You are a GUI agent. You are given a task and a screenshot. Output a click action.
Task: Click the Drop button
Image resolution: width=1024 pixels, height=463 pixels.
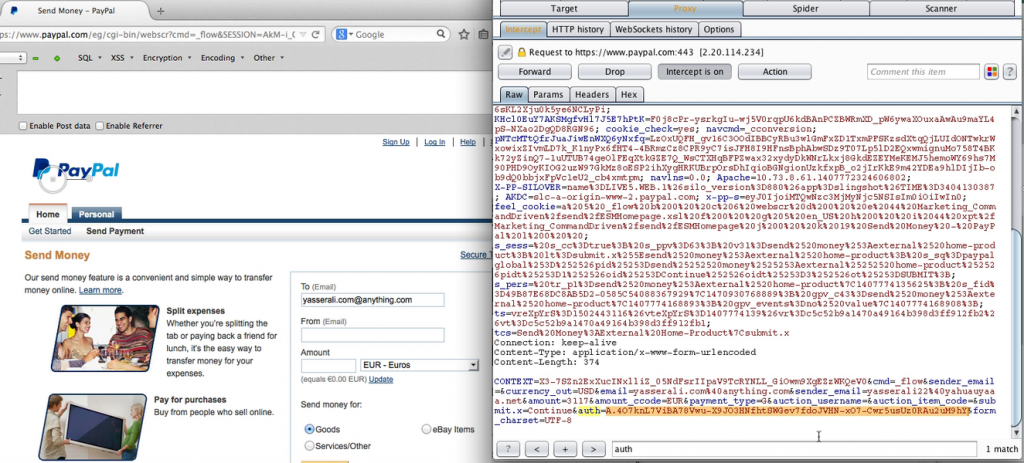tap(615, 72)
